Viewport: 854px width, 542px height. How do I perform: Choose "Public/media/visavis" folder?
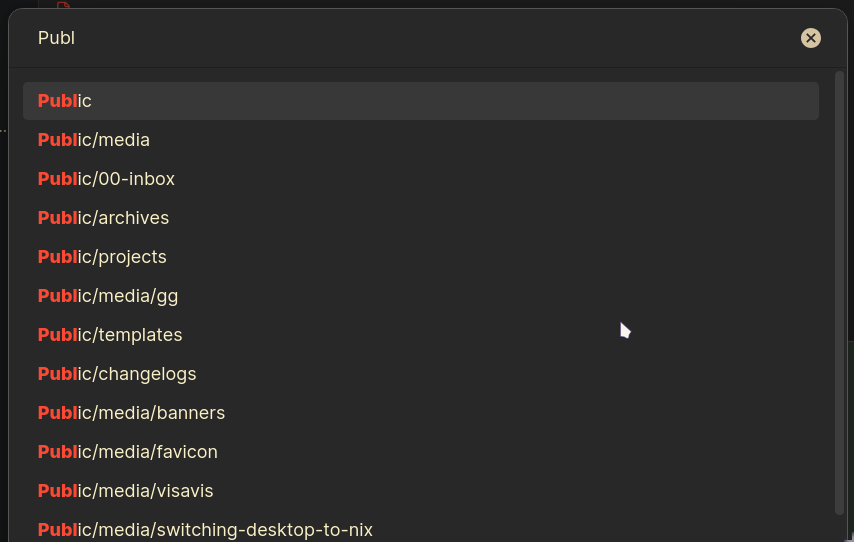[420, 491]
